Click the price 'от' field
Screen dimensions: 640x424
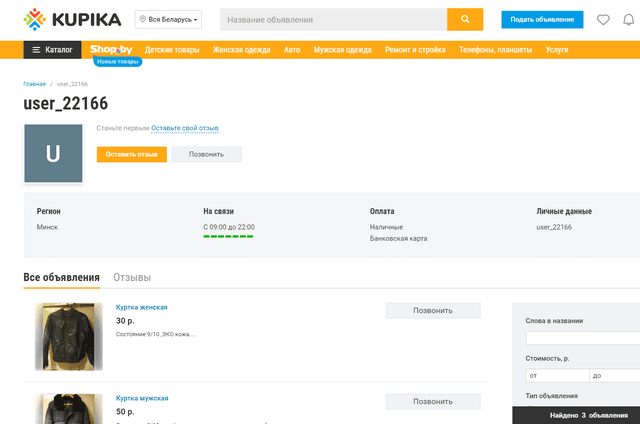click(558, 375)
